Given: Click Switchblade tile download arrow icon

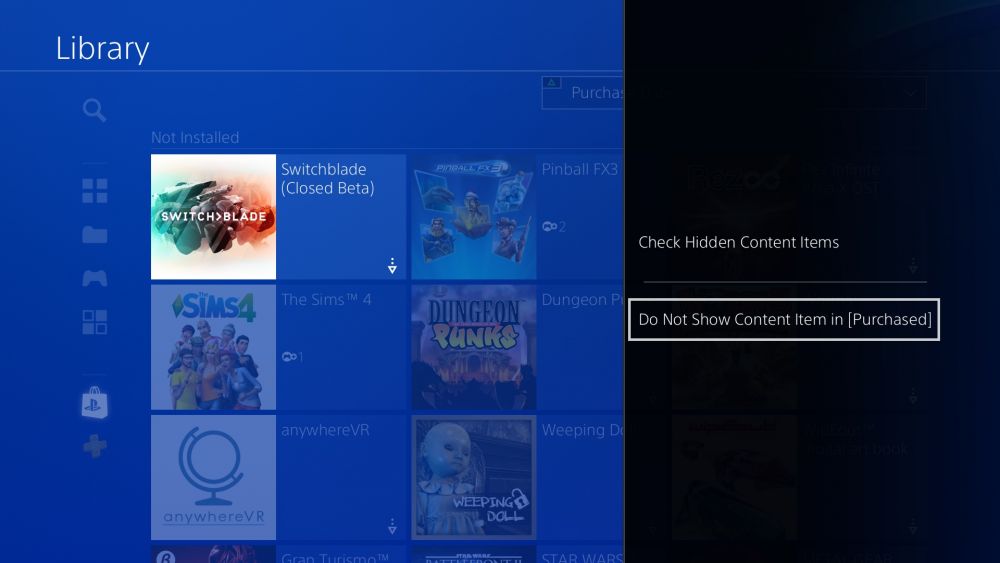Looking at the screenshot, I should pyautogui.click(x=392, y=266).
